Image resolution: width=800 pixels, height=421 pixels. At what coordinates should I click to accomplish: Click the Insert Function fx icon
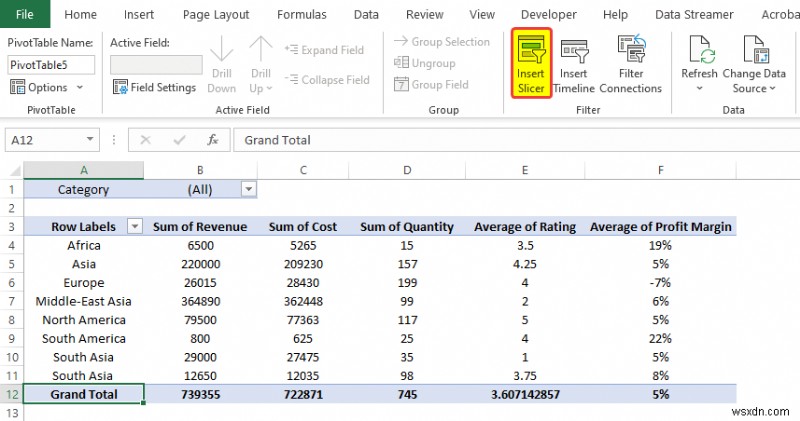pyautogui.click(x=213, y=140)
